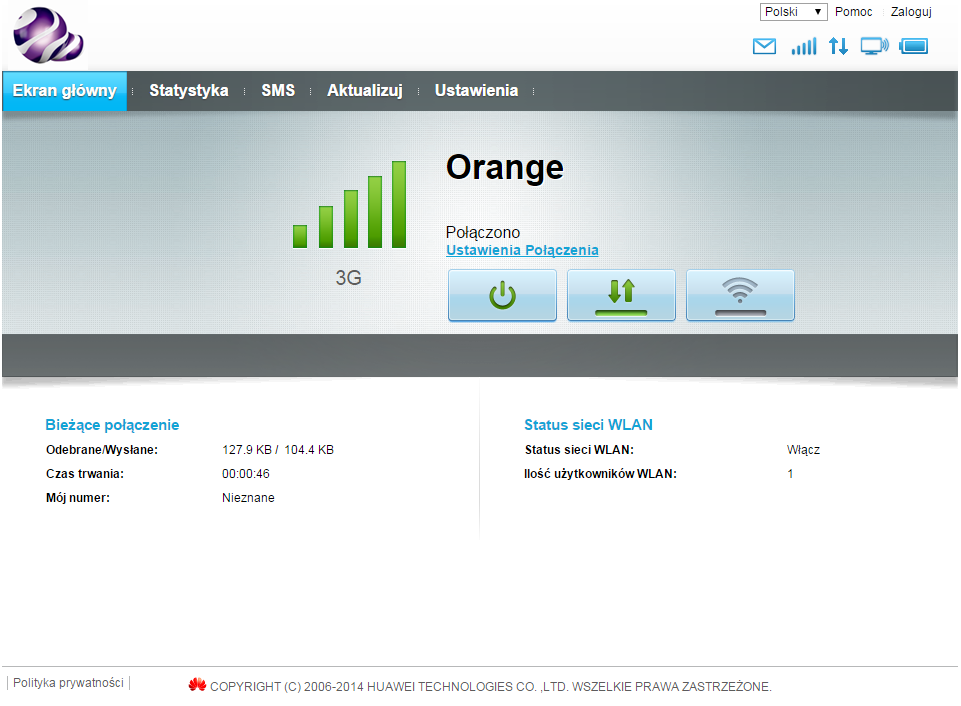Click the Zaloguj login link
961x706 pixels.
point(911,12)
